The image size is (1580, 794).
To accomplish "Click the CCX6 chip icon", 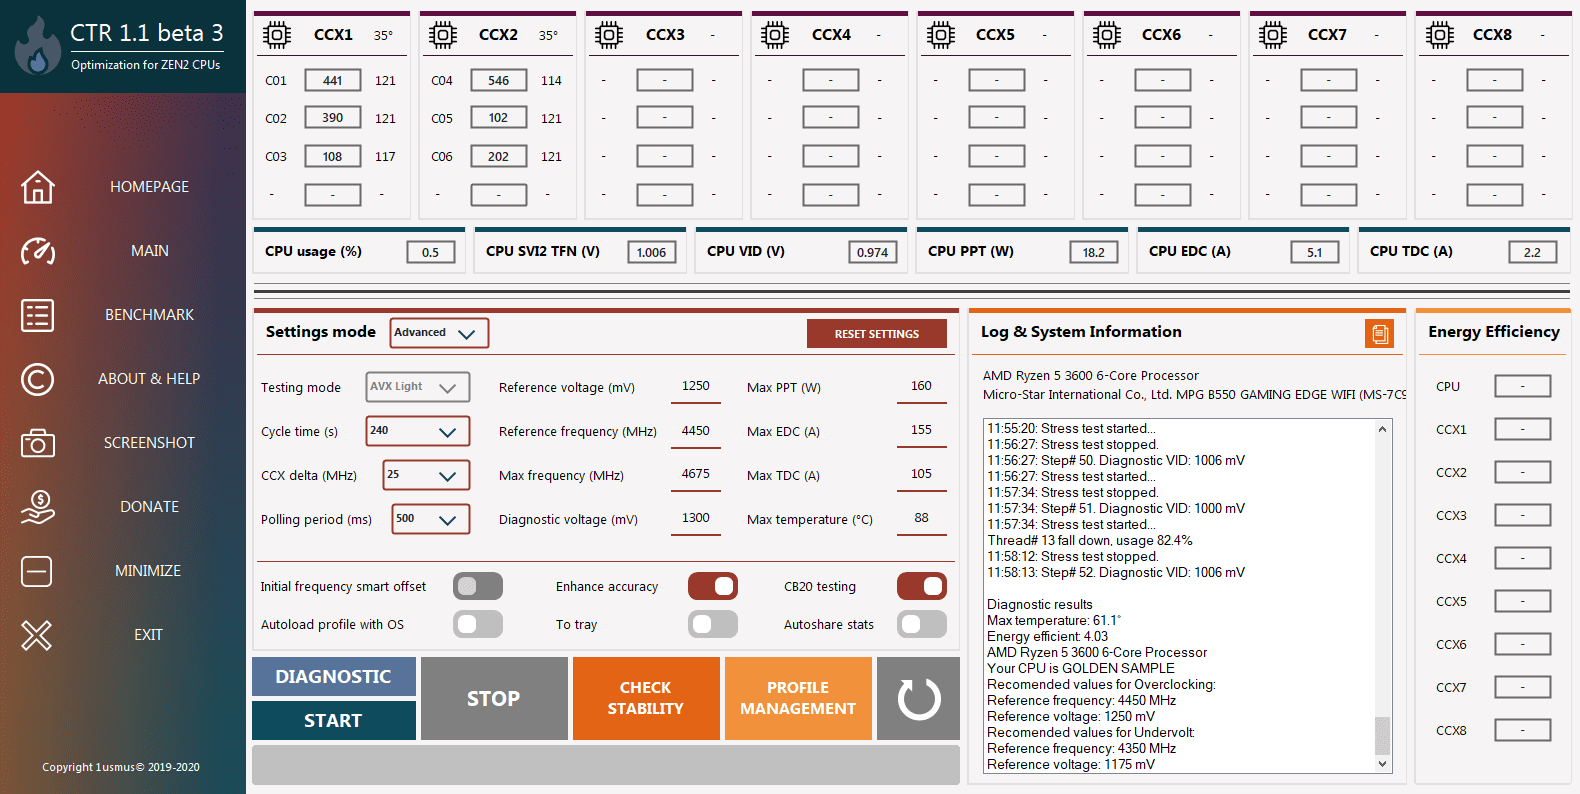I will pos(1107,35).
